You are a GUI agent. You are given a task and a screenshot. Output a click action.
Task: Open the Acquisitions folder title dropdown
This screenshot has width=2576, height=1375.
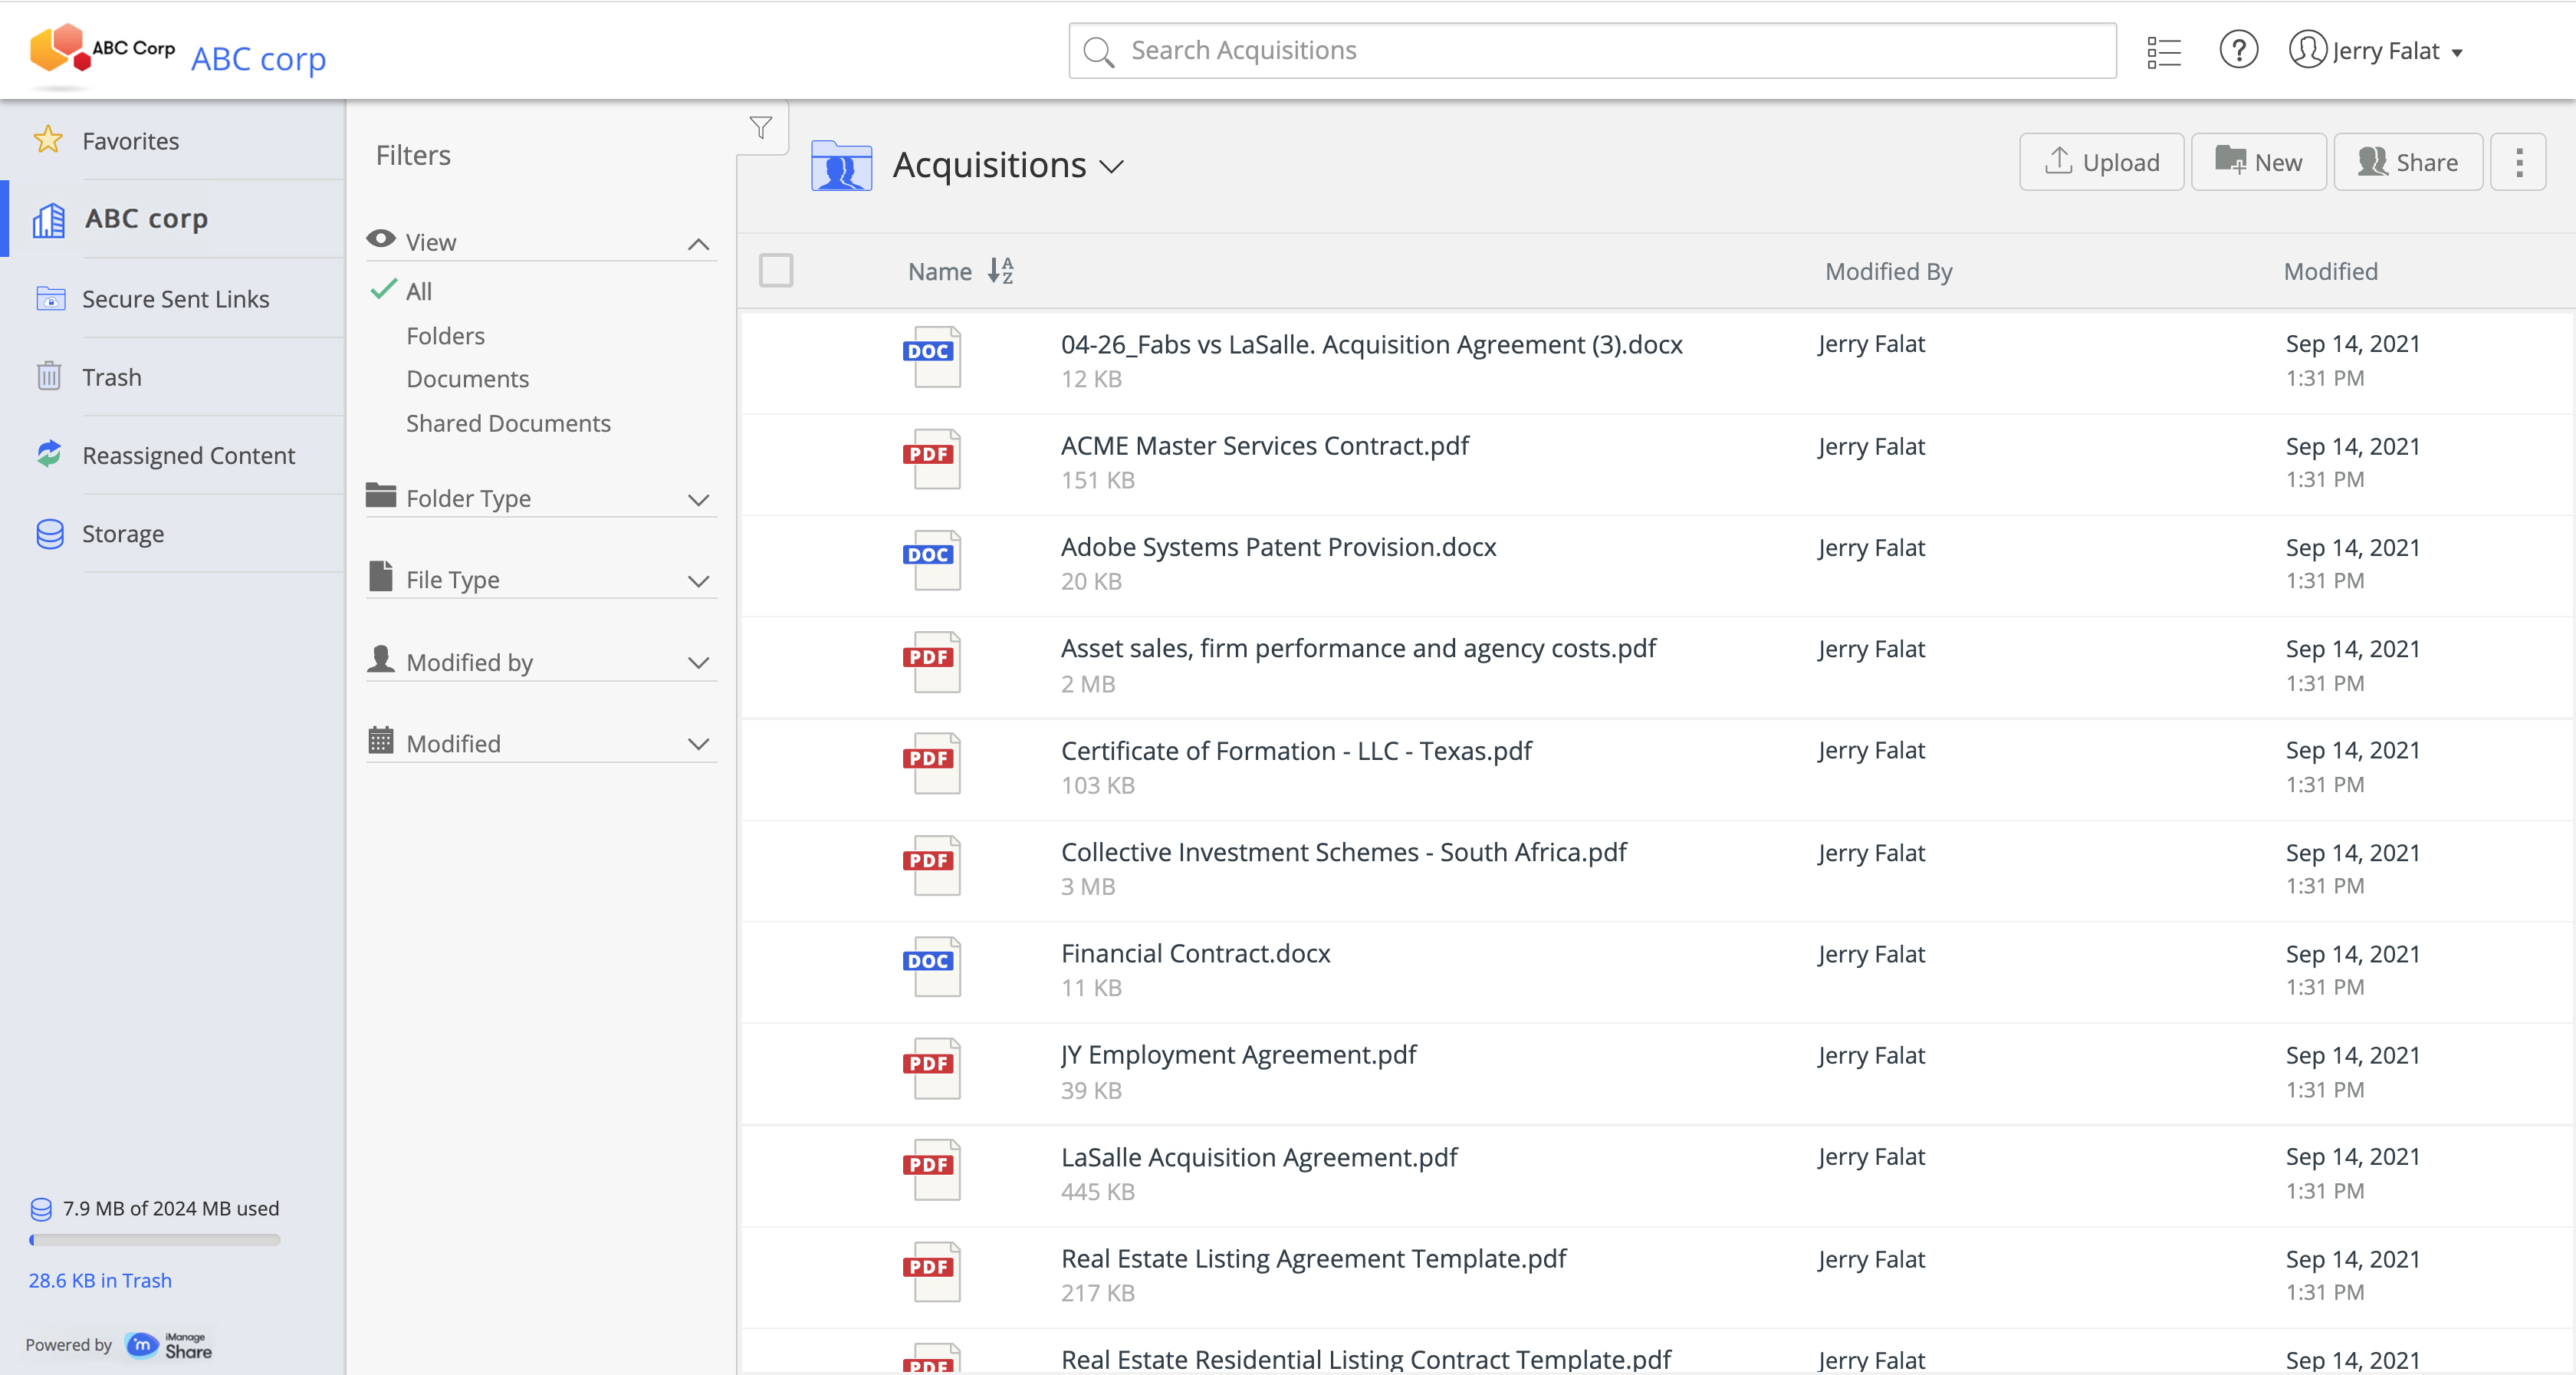click(1111, 166)
